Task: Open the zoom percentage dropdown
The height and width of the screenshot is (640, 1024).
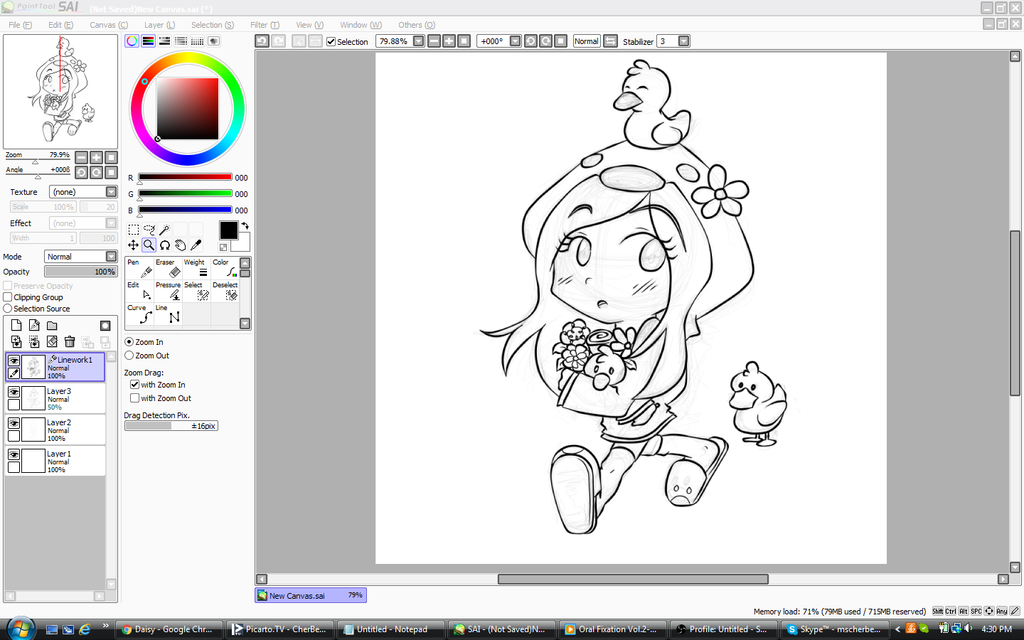Action: pyautogui.click(x=419, y=41)
